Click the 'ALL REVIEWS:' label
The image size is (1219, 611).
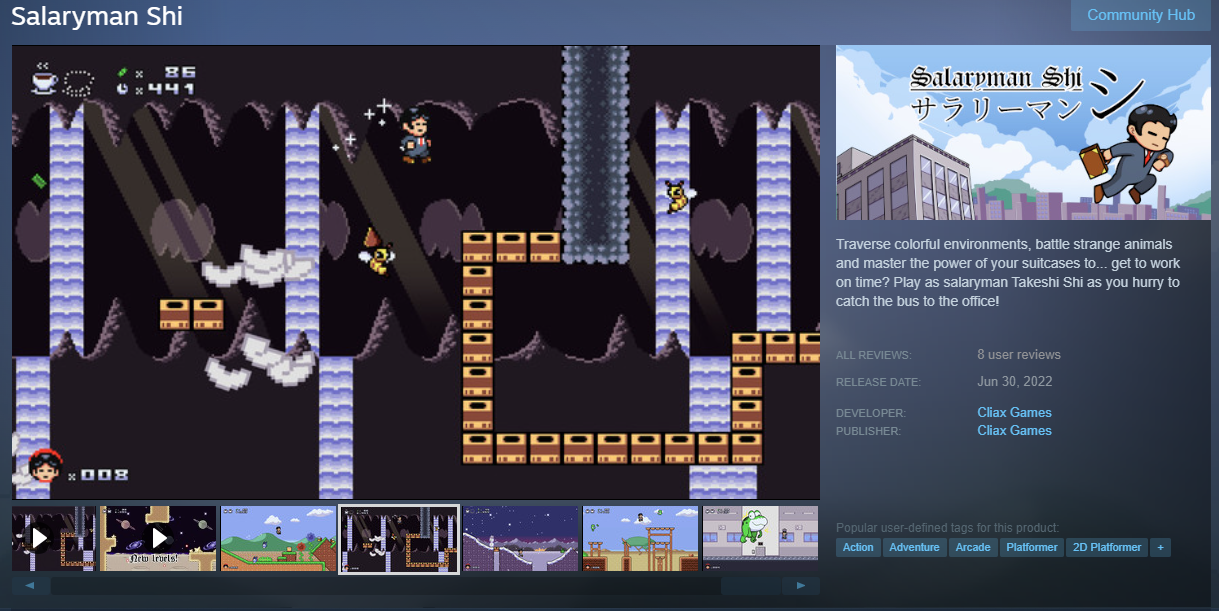click(874, 355)
